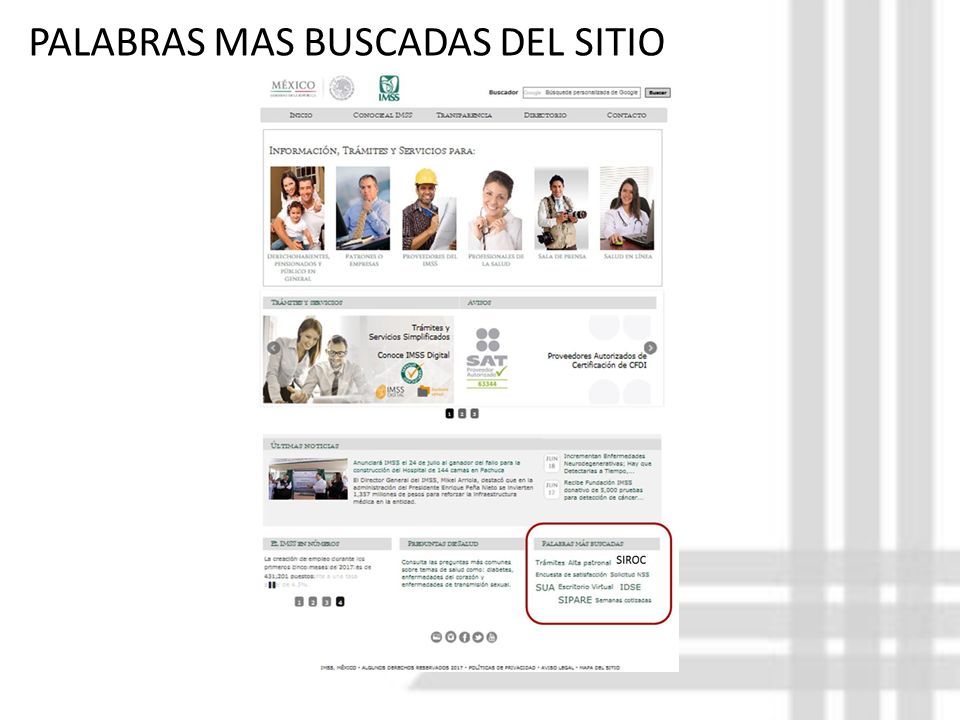This screenshot has height=720, width=960.
Task: Click the Escritorio Virtual keyword
Action: pyautogui.click(x=586, y=587)
